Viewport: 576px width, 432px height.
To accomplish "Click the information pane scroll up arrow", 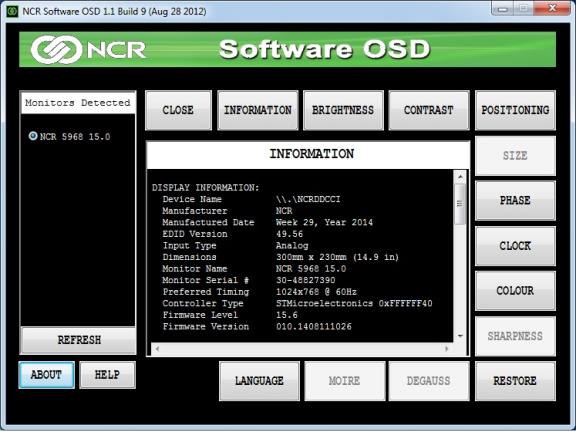I will point(460,177).
